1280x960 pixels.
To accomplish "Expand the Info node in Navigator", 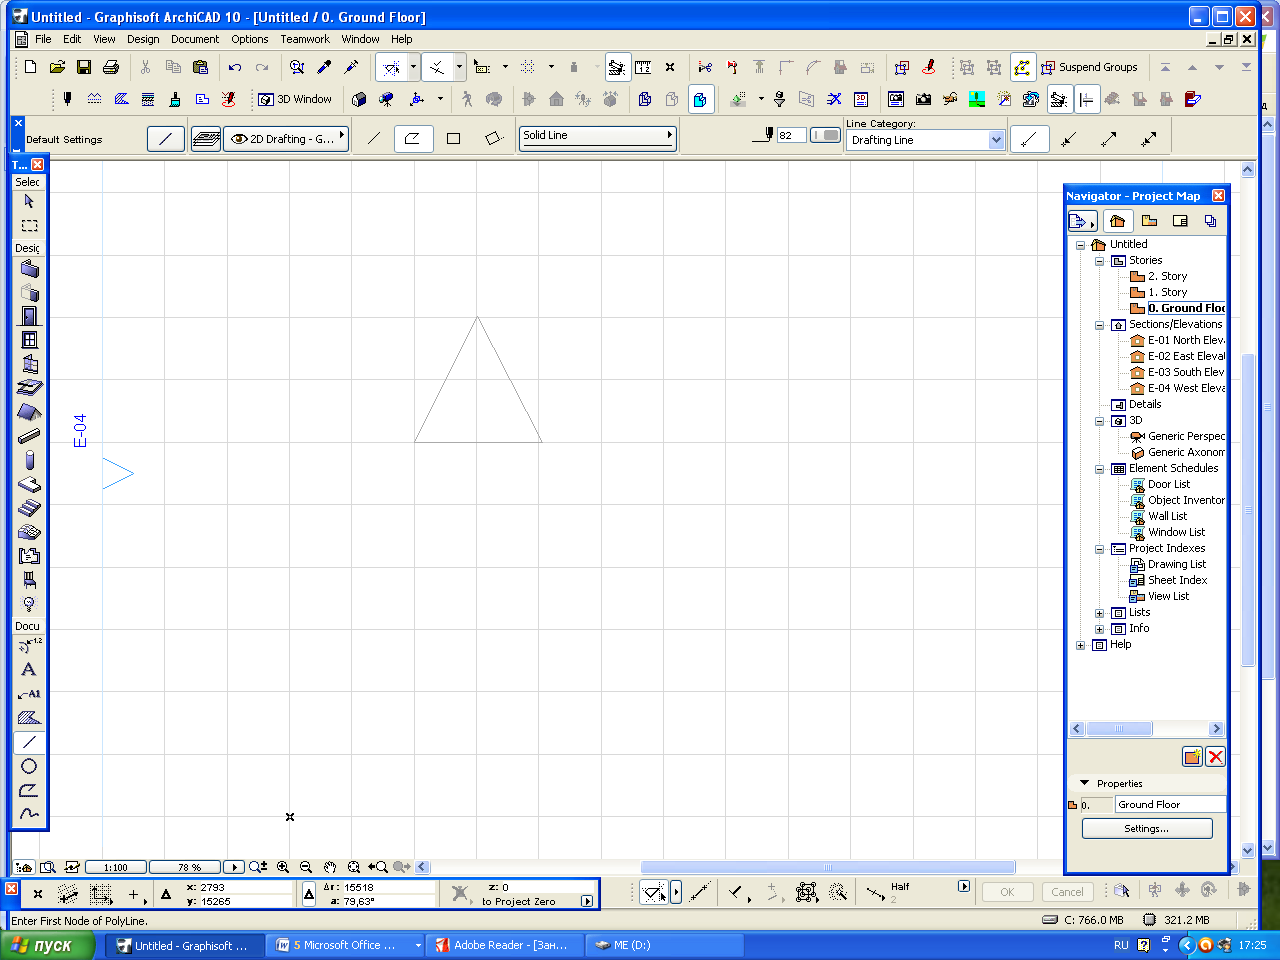I will (1099, 629).
